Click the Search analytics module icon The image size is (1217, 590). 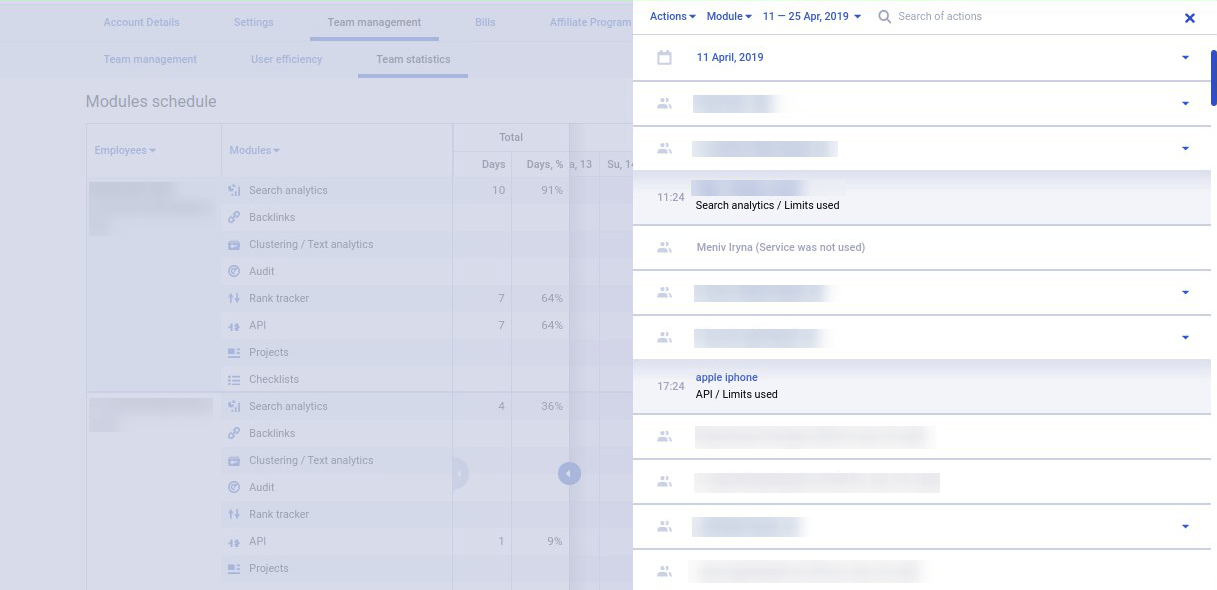(x=234, y=190)
